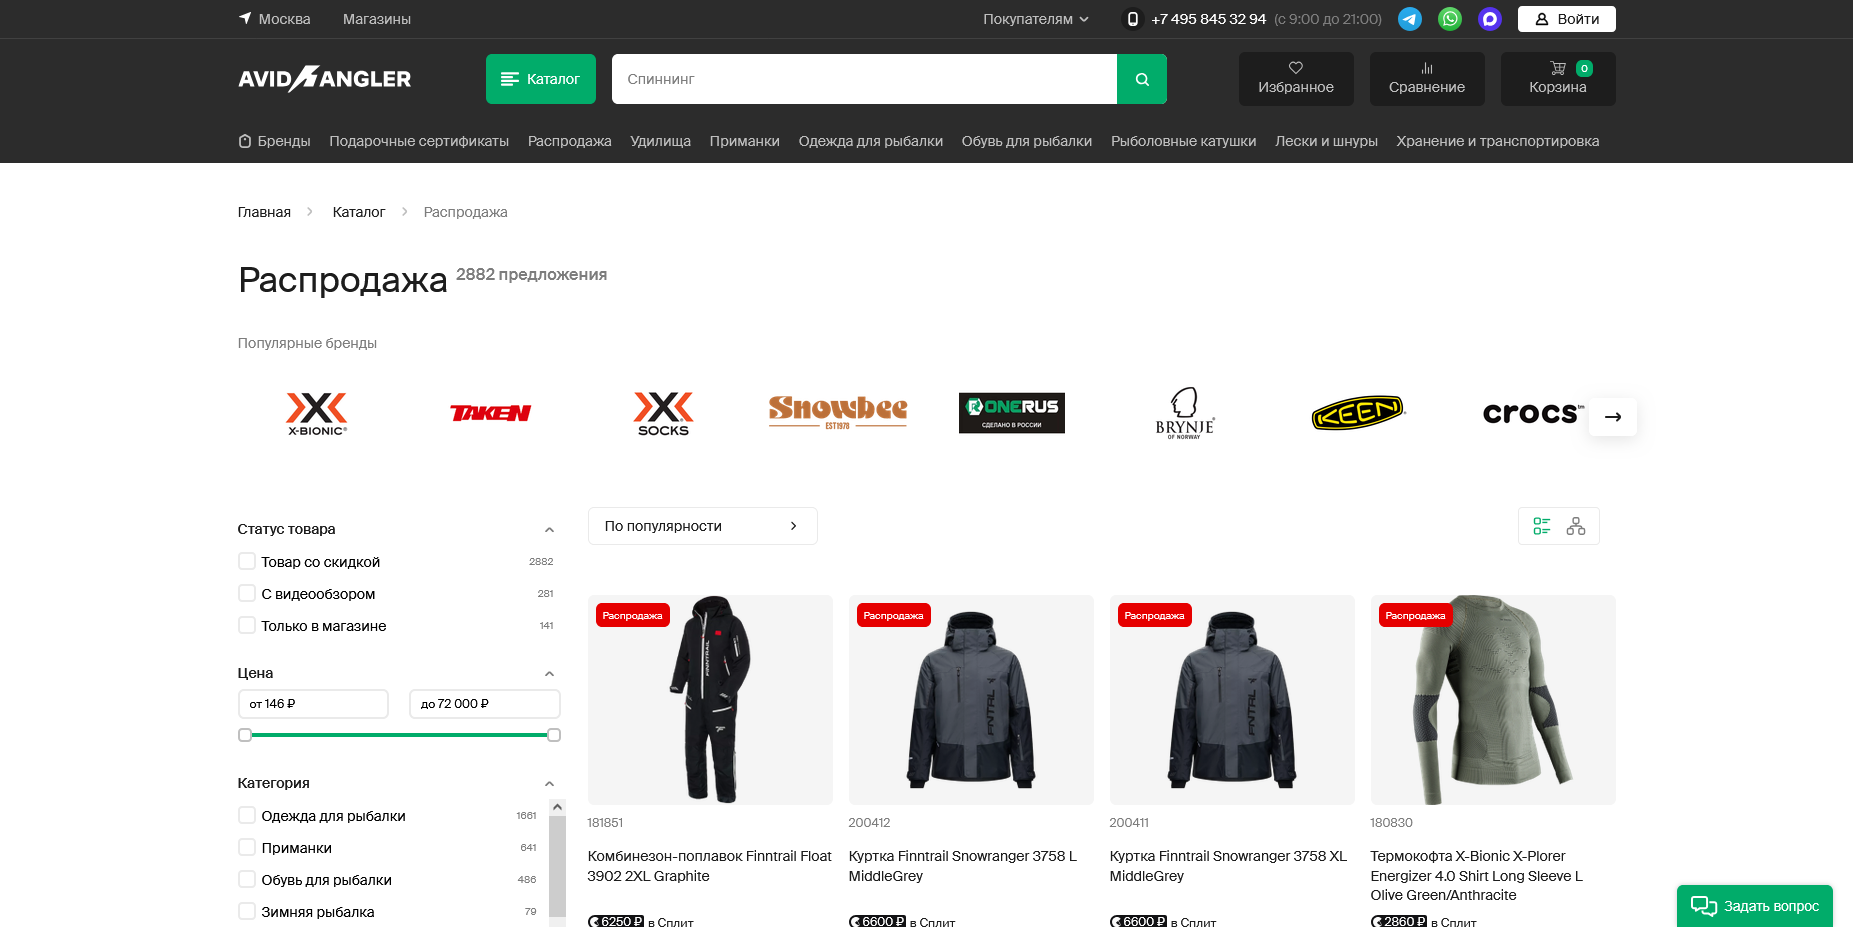
Task: Check the Зимняя рыбалка category filter
Action: [x=247, y=911]
